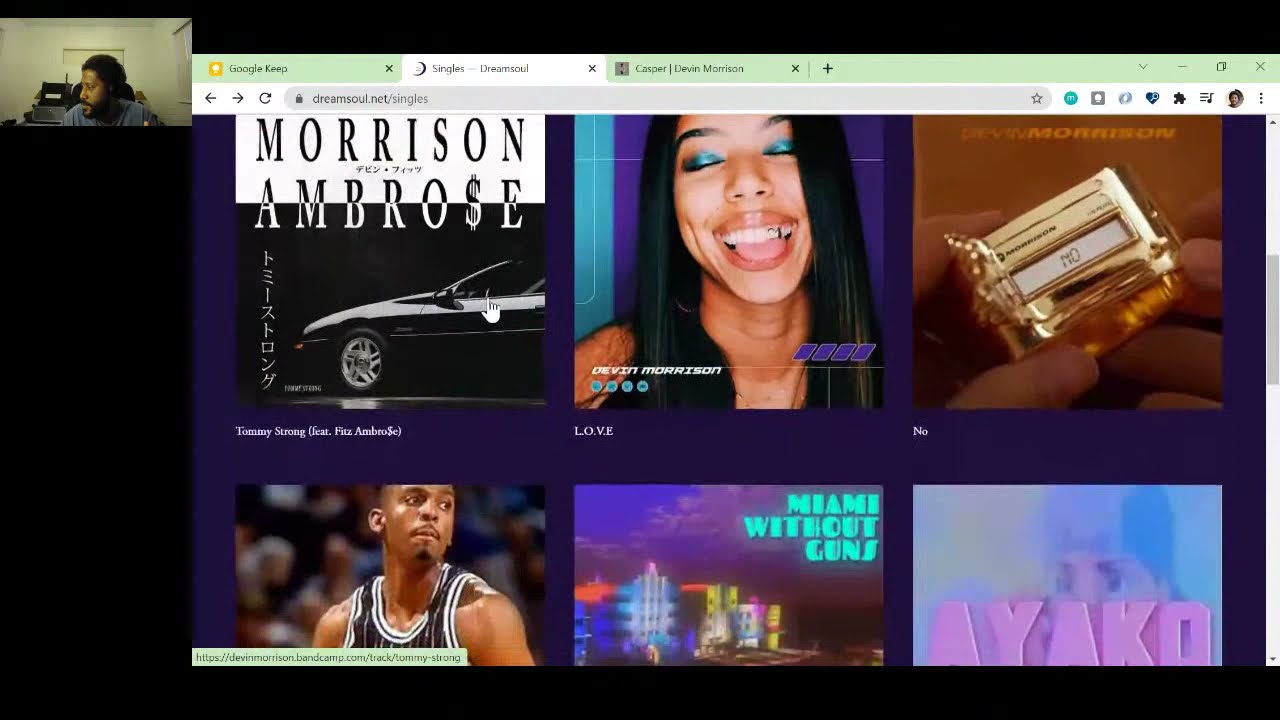
Task: Click the 'No' title link
Action: click(920, 431)
